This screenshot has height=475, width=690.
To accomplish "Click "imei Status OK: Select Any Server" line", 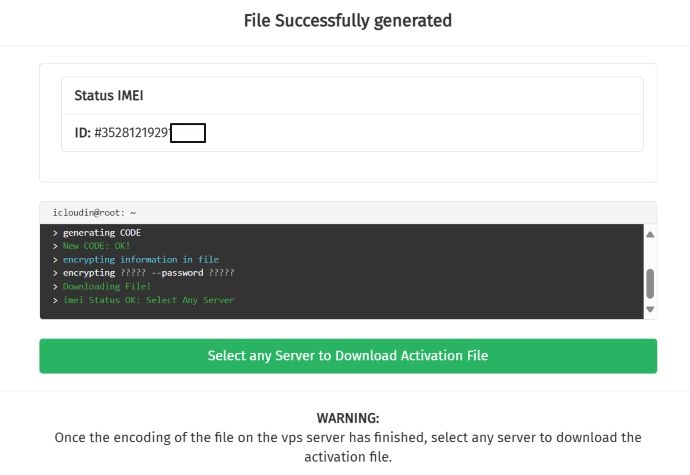I will pyautogui.click(x=148, y=300).
